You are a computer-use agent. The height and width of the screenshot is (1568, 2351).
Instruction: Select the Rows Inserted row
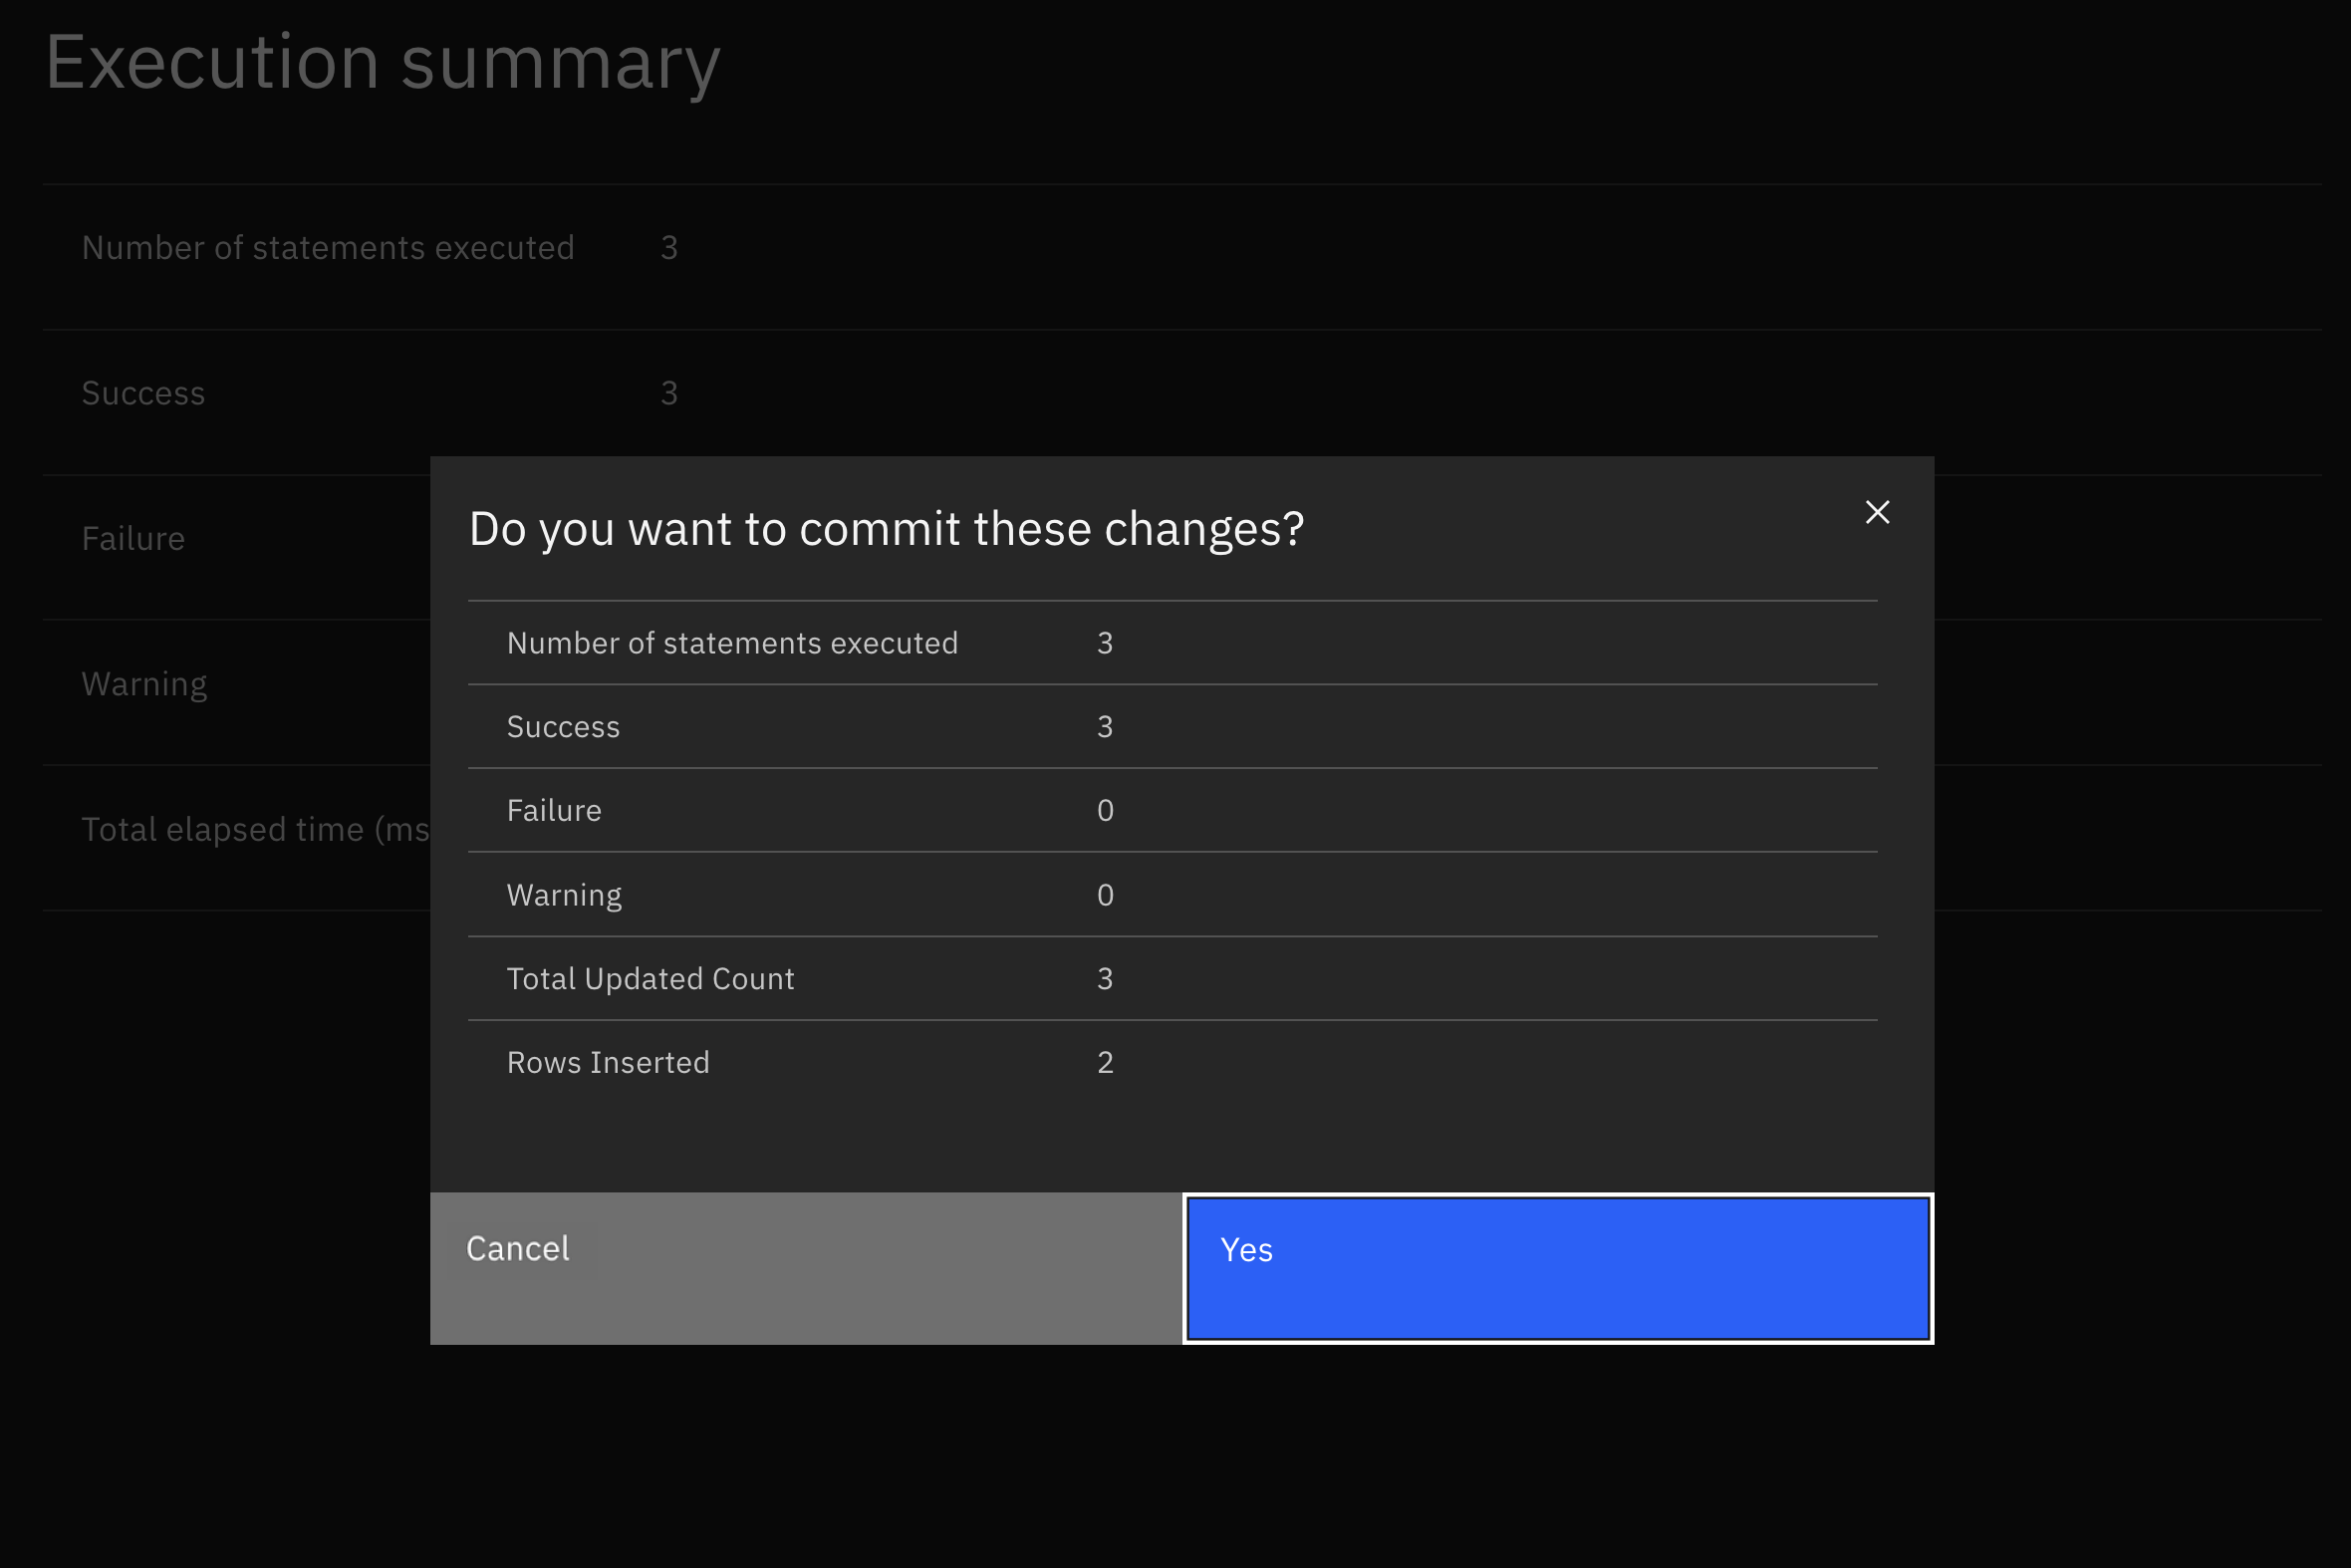point(608,1062)
